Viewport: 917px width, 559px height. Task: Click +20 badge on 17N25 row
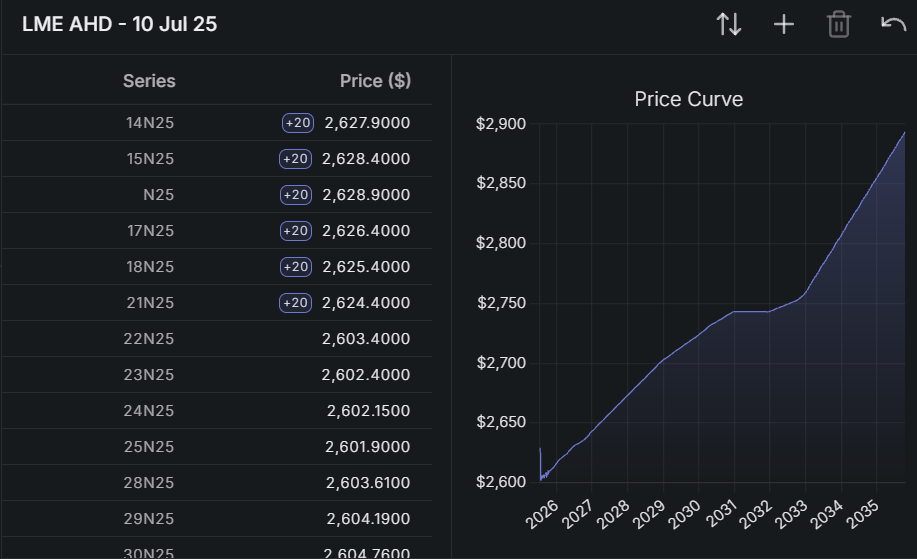click(x=296, y=231)
